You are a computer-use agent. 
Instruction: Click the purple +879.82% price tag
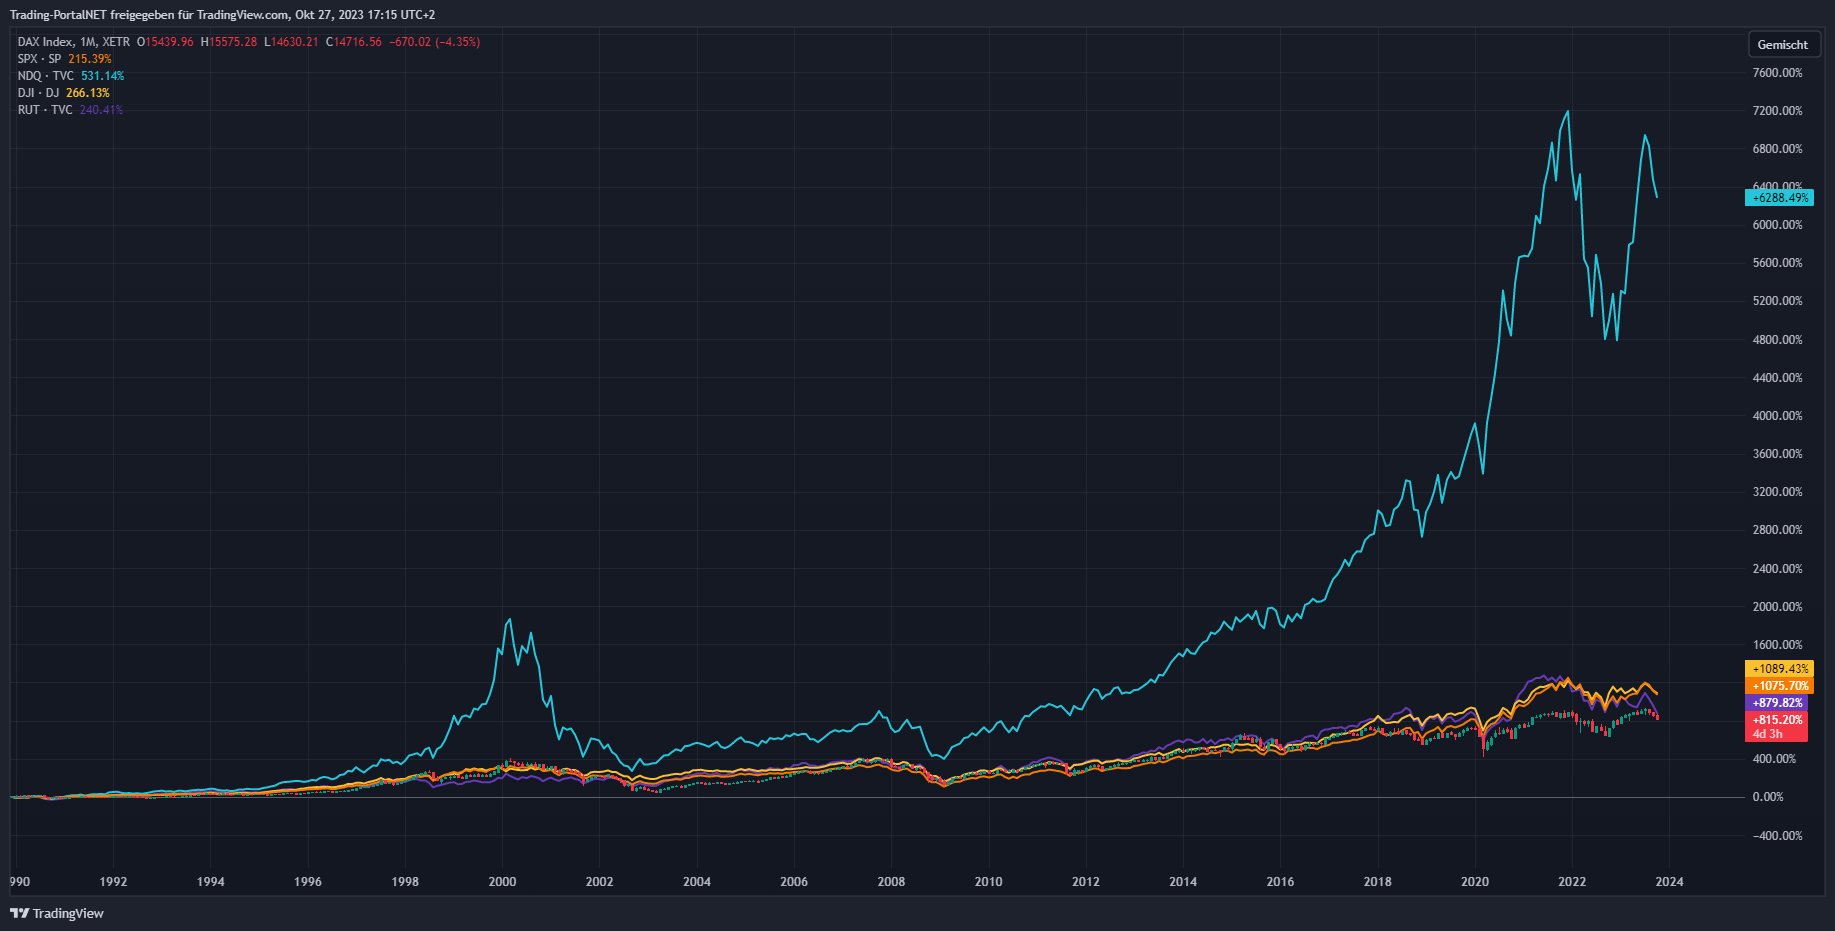[1777, 703]
